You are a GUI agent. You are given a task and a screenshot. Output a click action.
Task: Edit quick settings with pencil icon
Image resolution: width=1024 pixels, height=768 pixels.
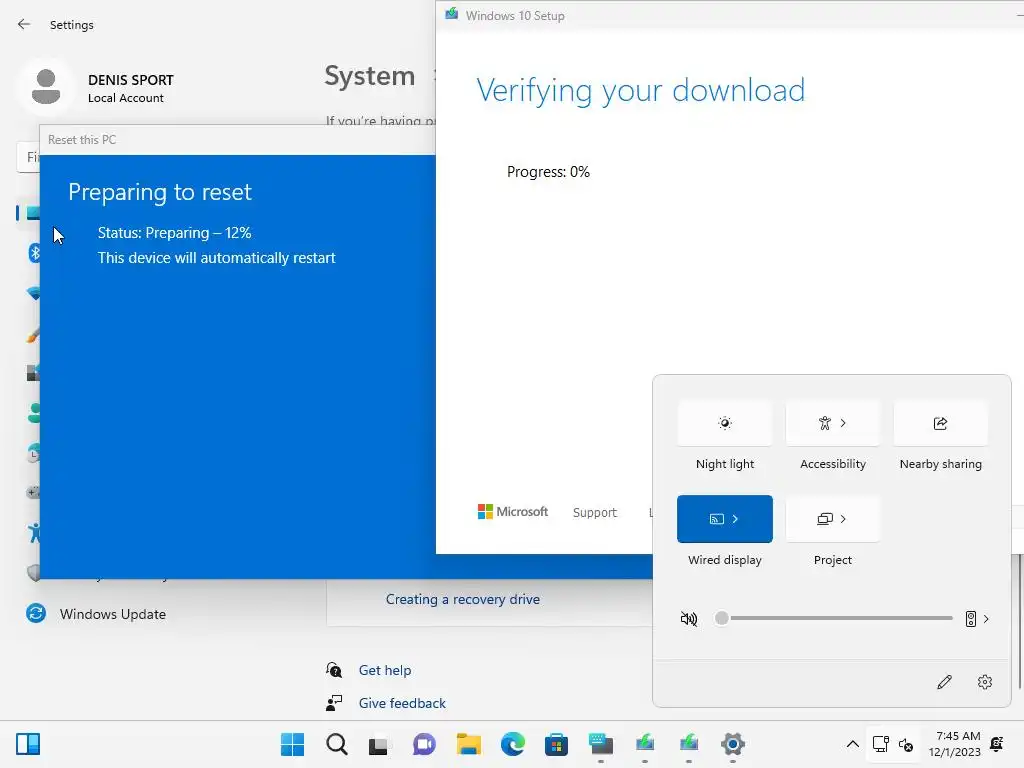coord(944,682)
